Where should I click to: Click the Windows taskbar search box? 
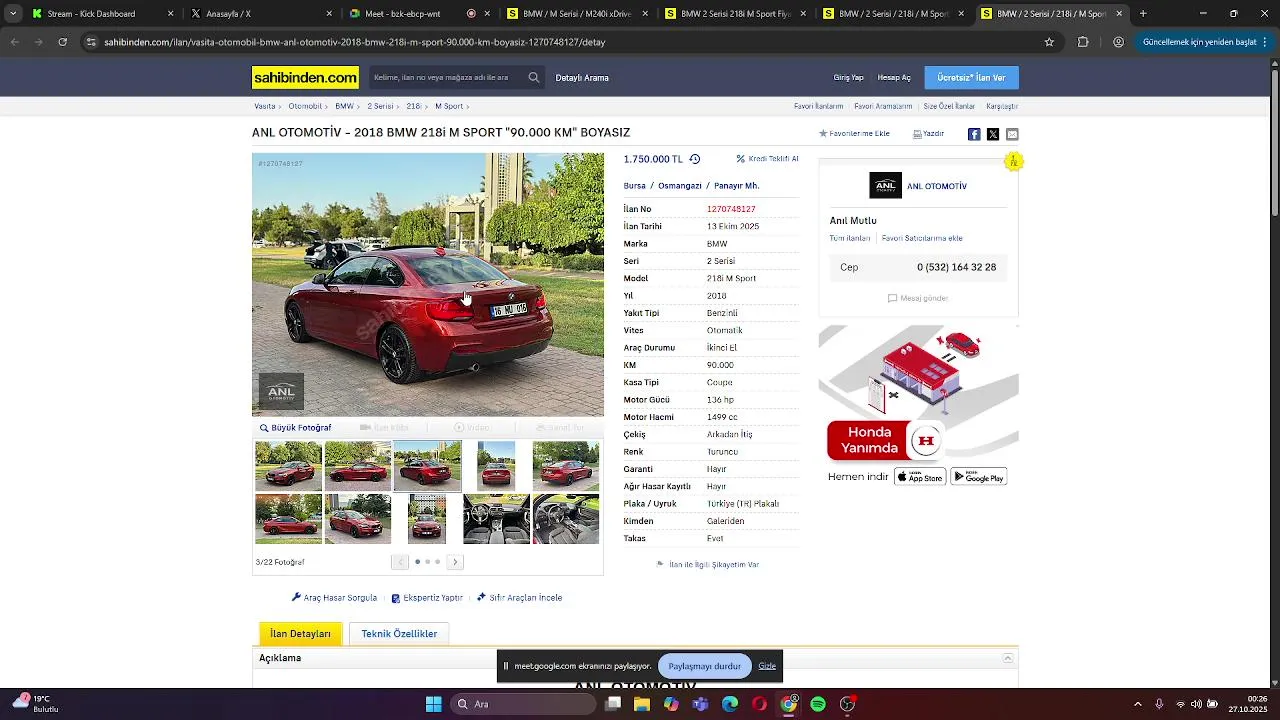[x=525, y=704]
